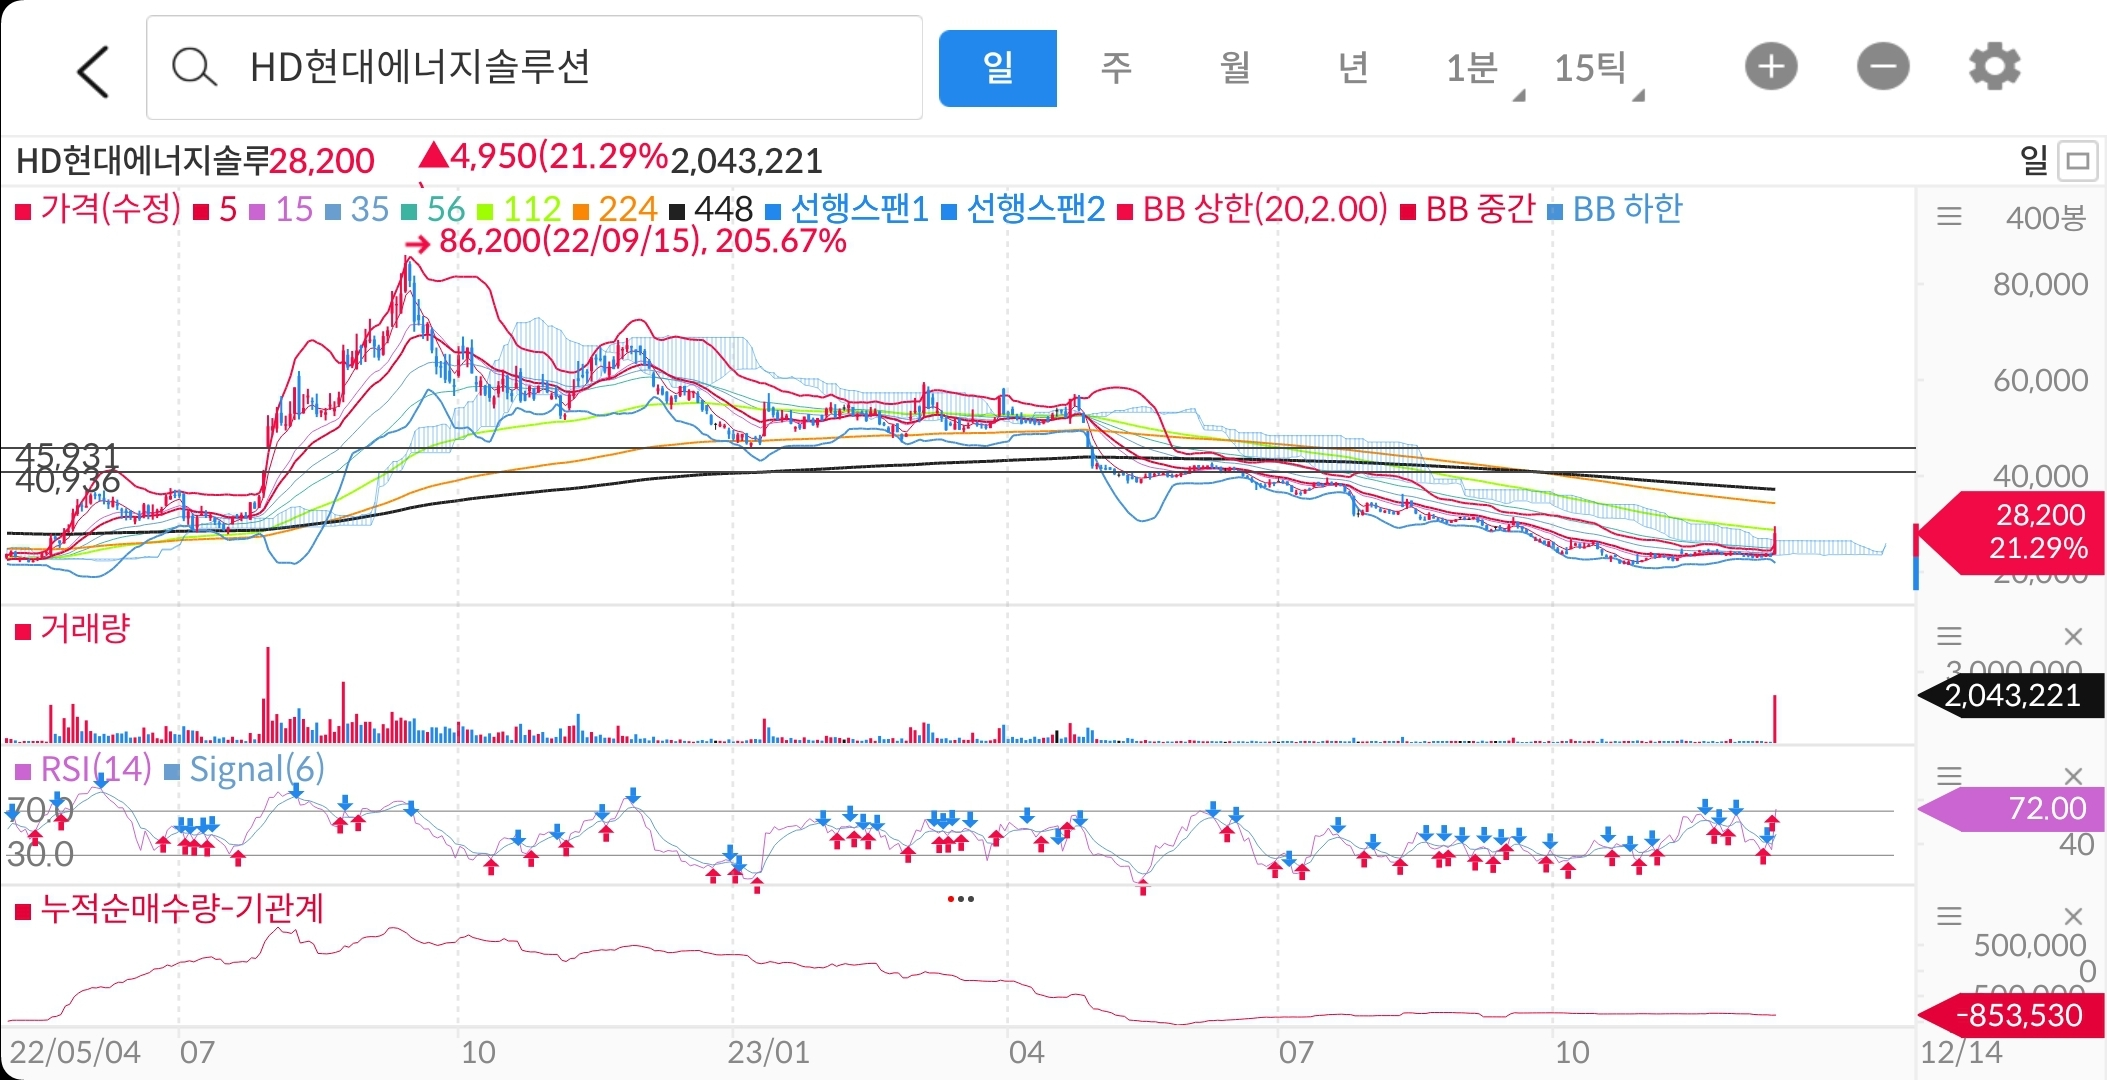Click the RSI(14) indicator label
Screen dimensions: 2107x1080
point(83,769)
